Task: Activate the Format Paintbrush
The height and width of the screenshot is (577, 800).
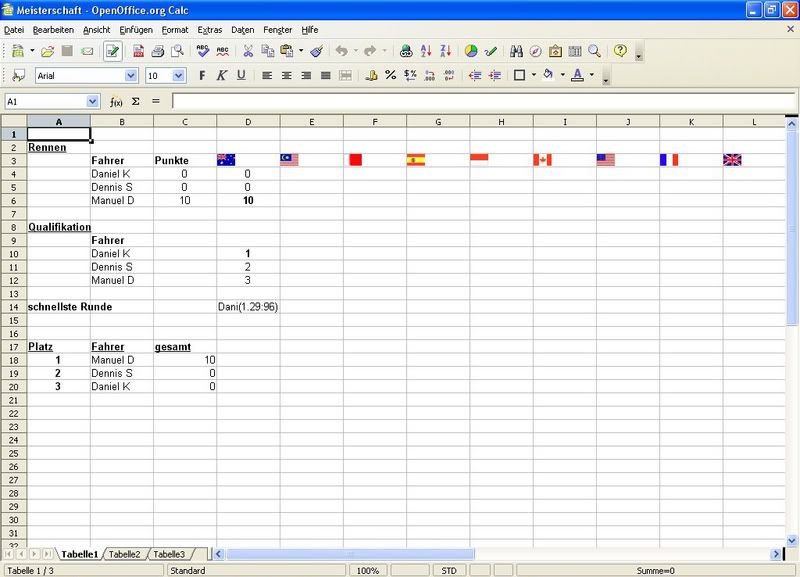Action: 316,51
